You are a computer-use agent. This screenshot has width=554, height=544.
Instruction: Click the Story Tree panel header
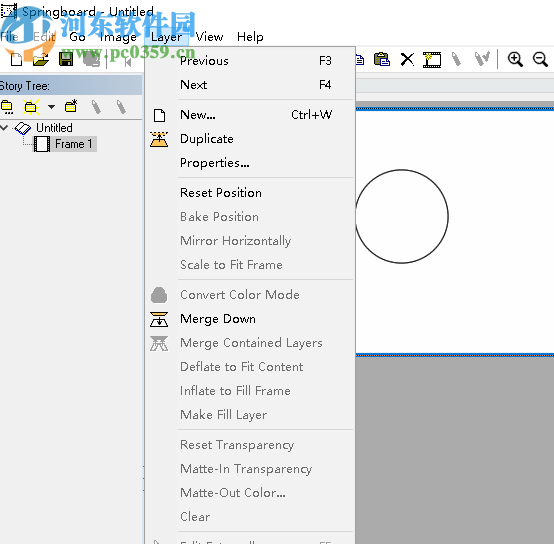tap(71, 85)
